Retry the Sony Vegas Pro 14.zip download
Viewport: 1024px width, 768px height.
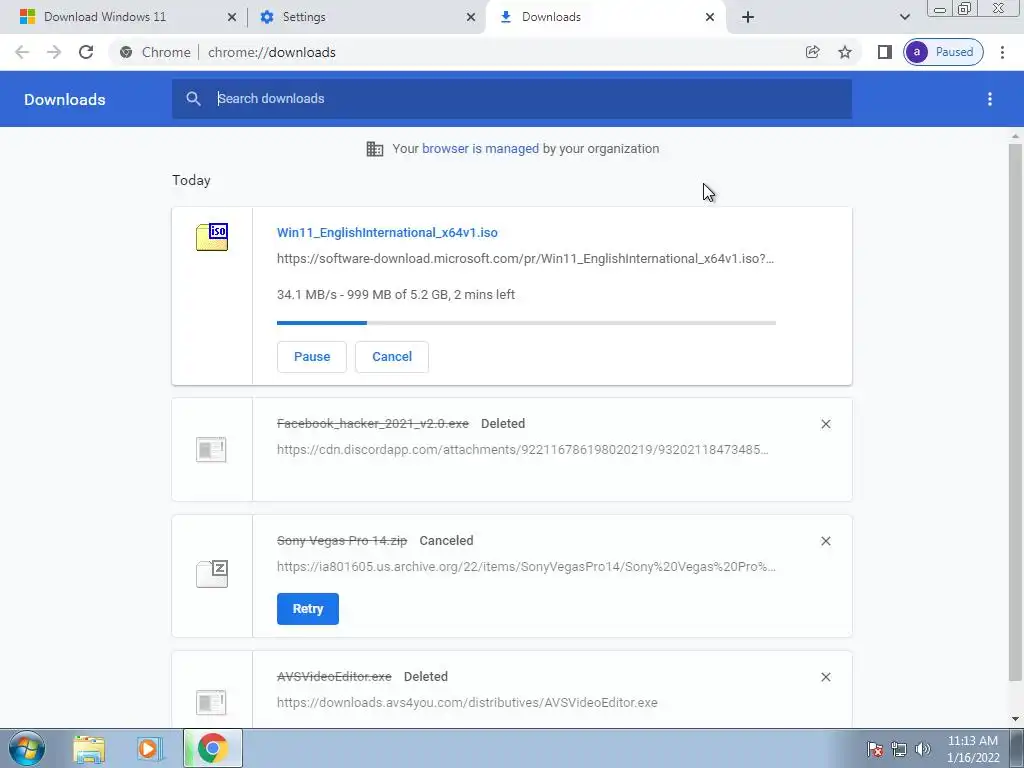(x=308, y=609)
